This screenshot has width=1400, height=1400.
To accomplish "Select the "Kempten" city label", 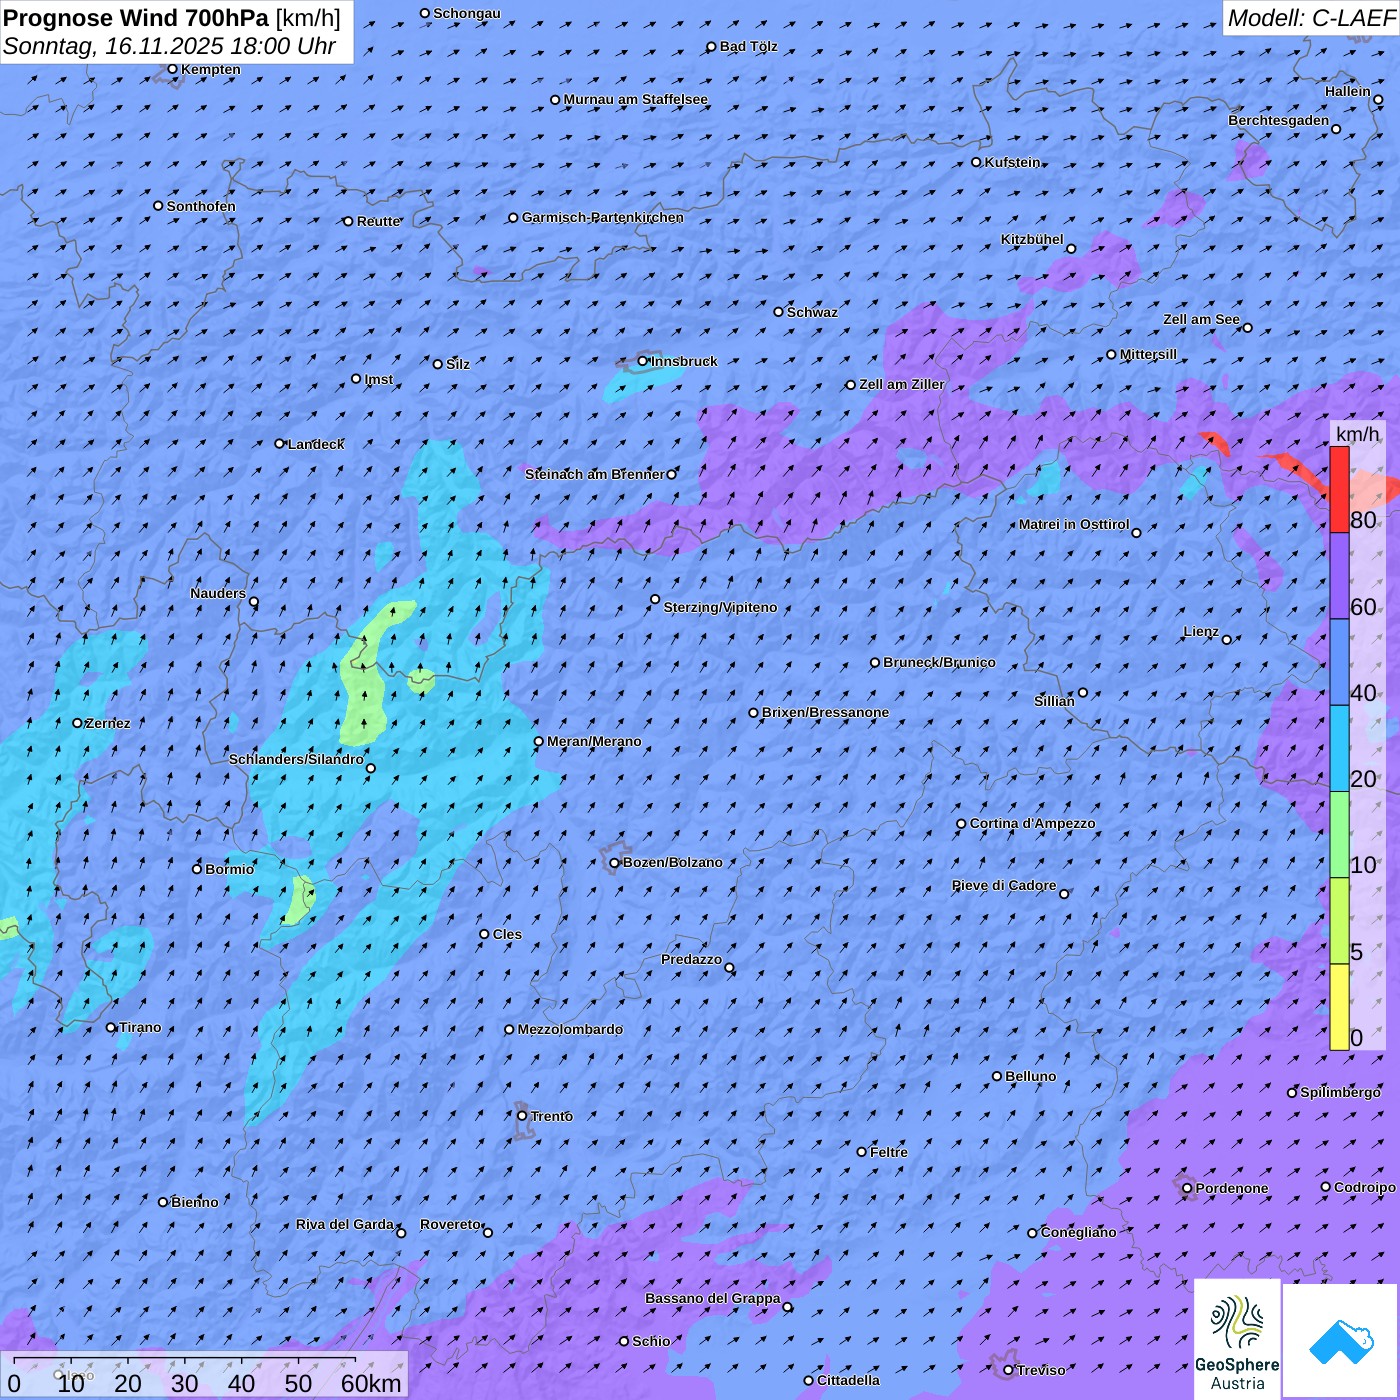I will coord(210,69).
